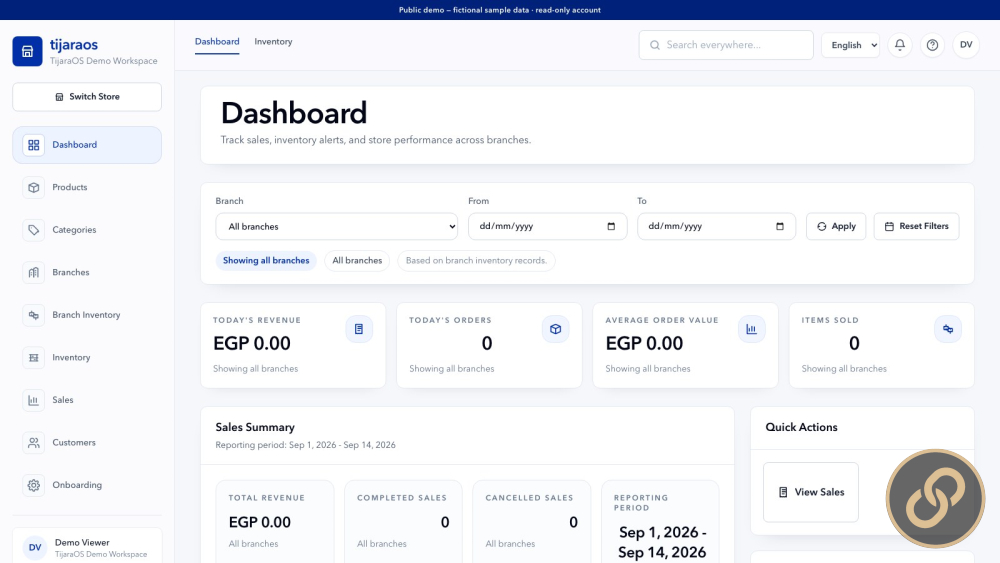Open the English language dropdown
The image size is (1000, 563).
coord(851,45)
